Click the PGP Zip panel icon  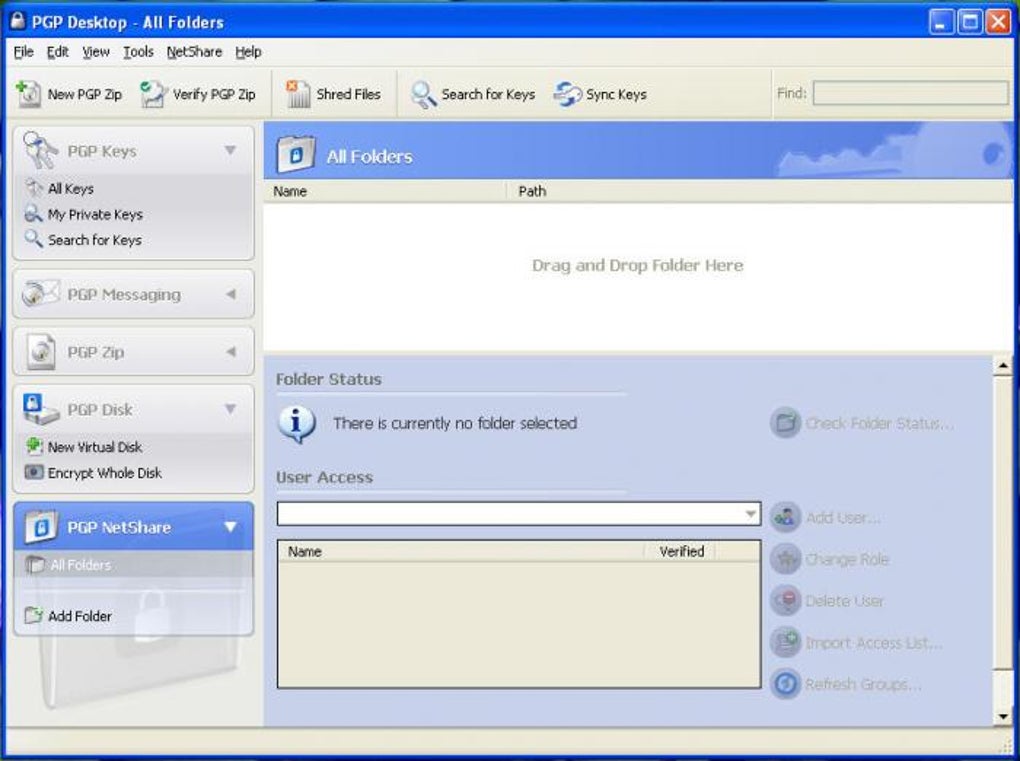tap(41, 352)
